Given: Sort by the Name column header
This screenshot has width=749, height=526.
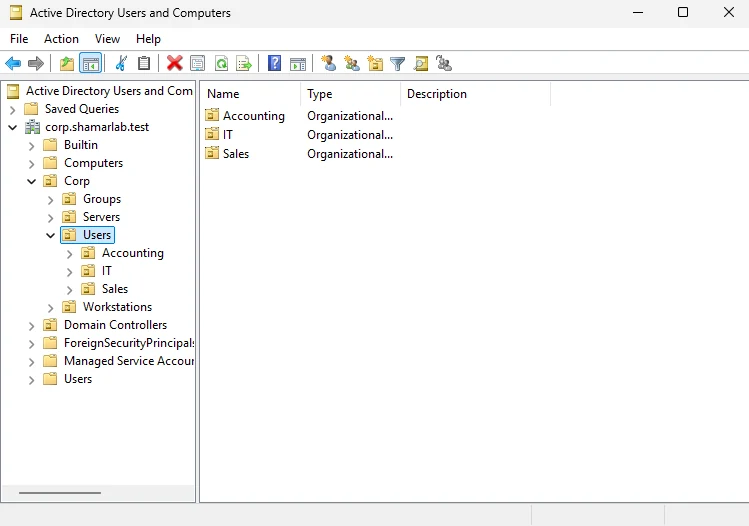Looking at the screenshot, I should (250, 94).
